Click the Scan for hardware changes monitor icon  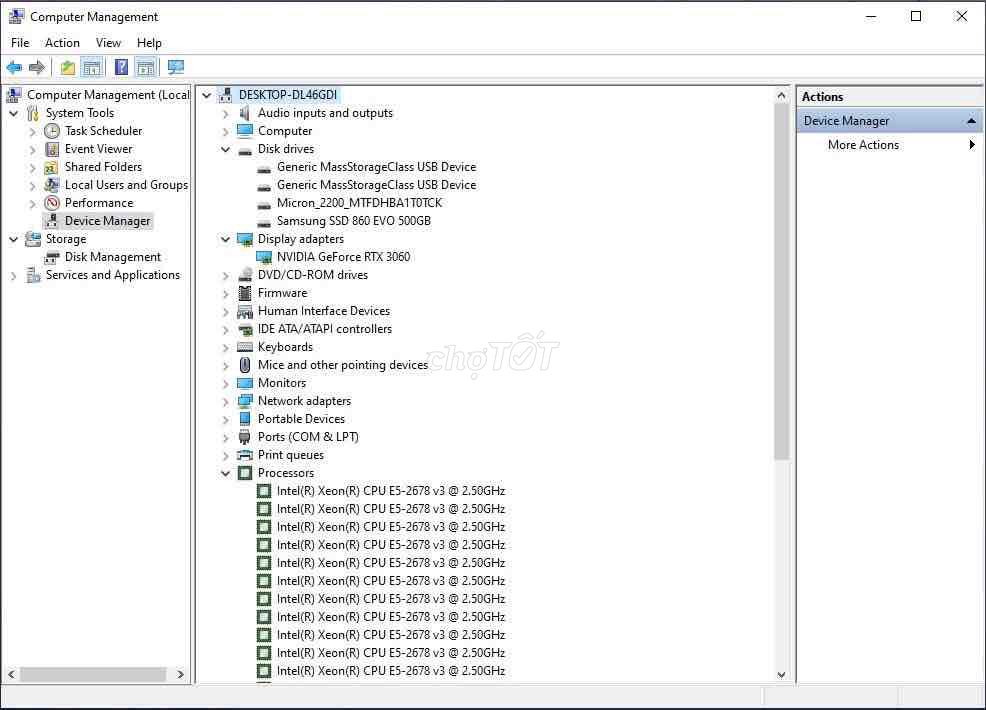click(175, 67)
